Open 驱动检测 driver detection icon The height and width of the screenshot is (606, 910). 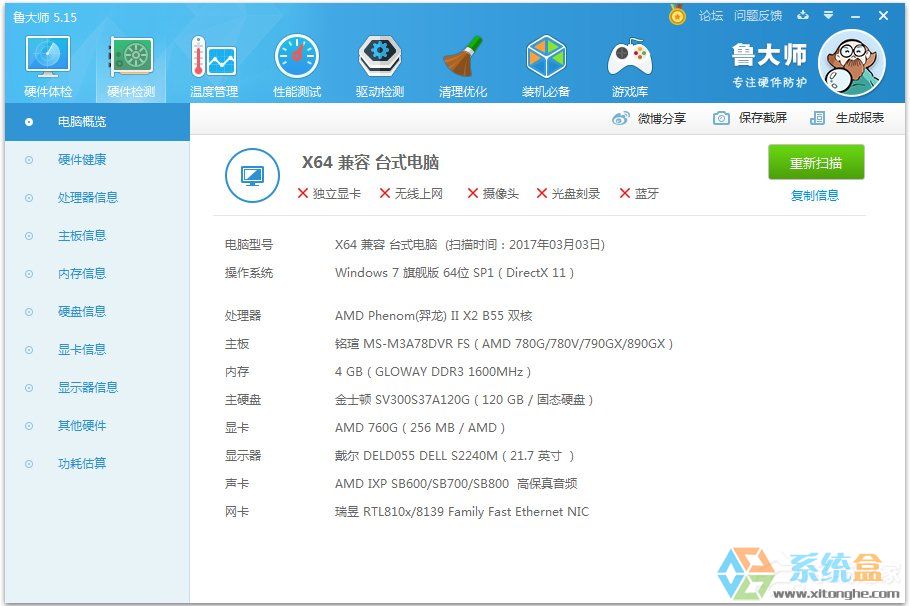coord(380,66)
